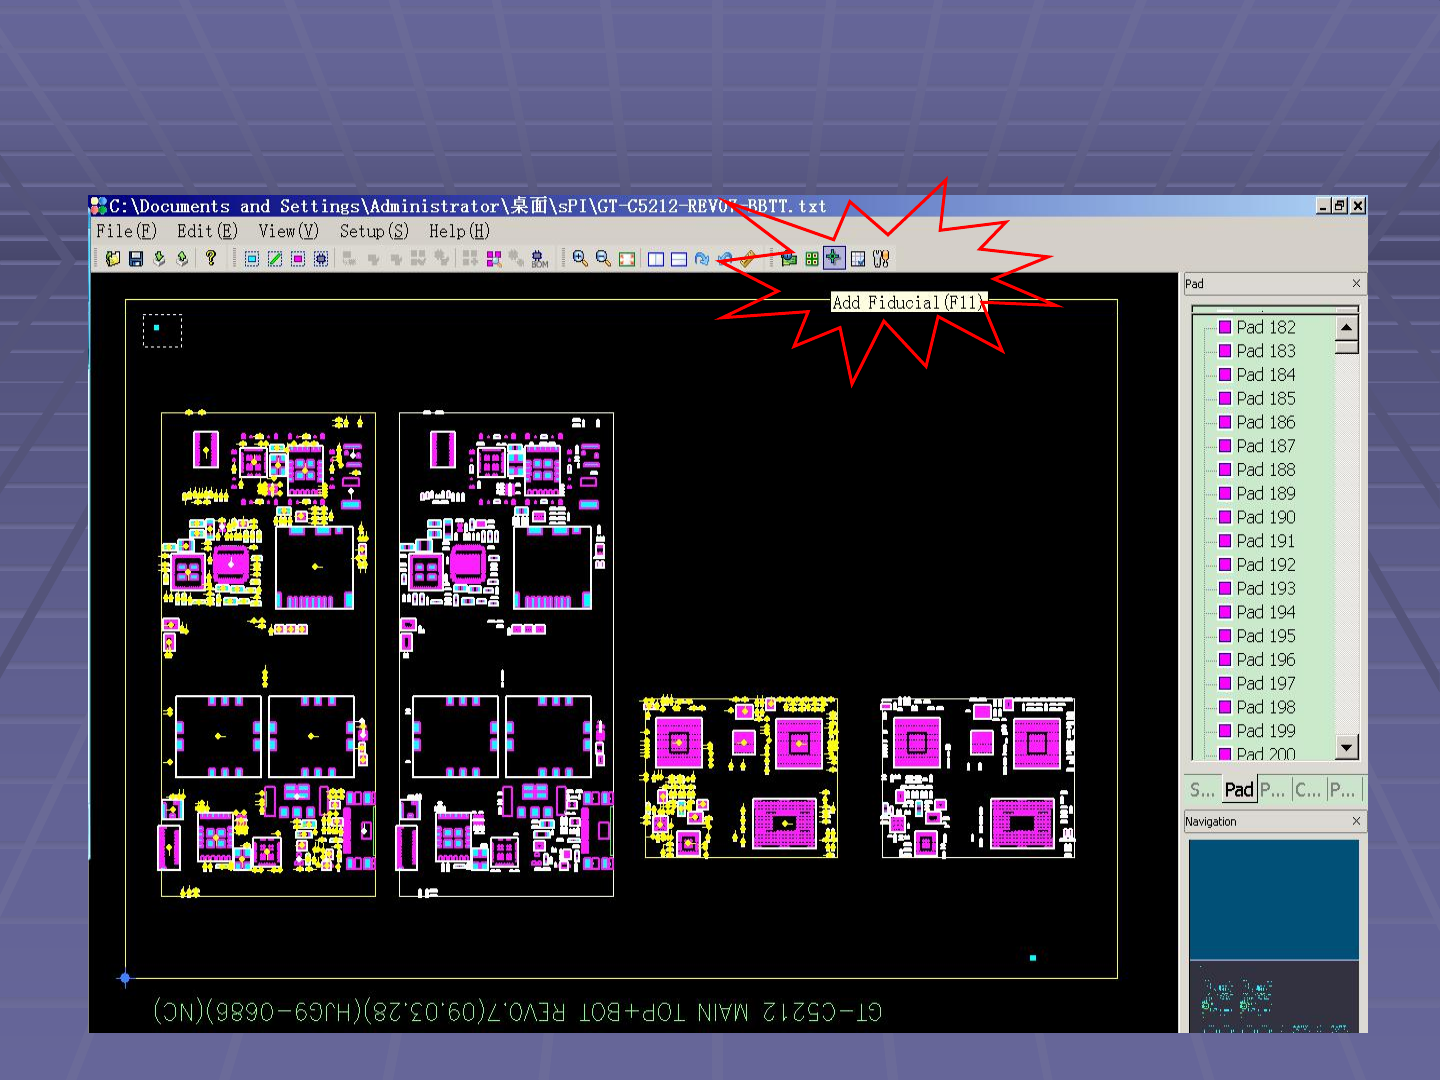Click the magenta swatch beside Pad 190
Viewport: 1440px width, 1080px height.
tap(1225, 517)
